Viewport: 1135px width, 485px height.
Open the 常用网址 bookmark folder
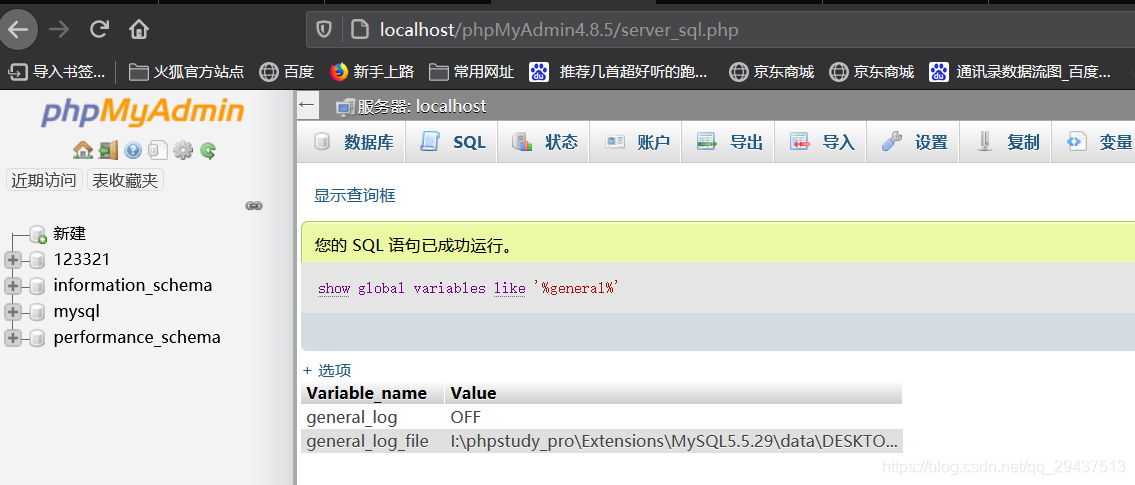[x=471, y=72]
